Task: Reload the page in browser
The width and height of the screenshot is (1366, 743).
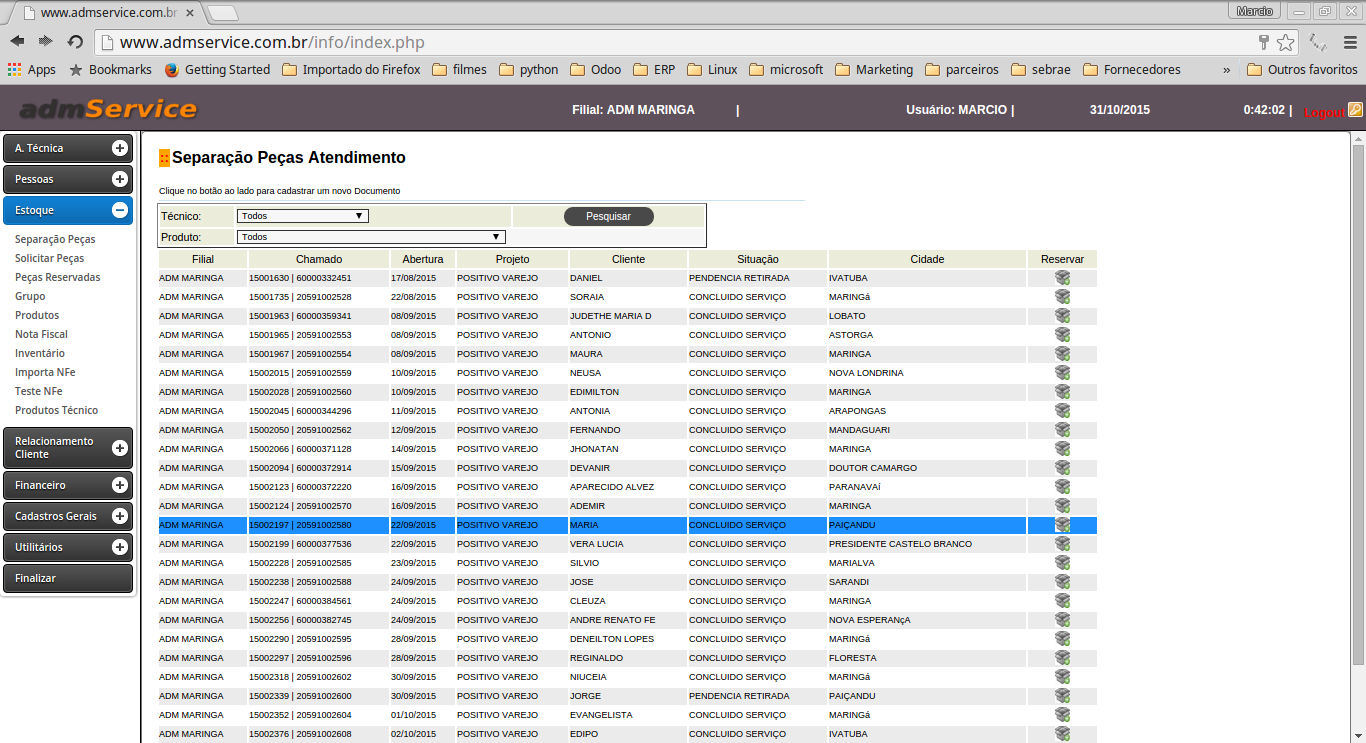Action: [x=75, y=42]
